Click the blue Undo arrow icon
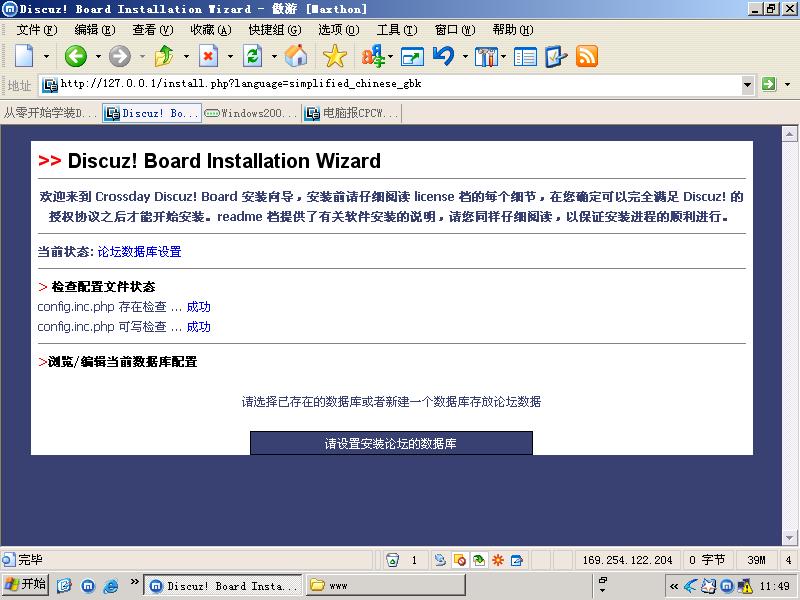This screenshot has width=800, height=600. tap(443, 56)
